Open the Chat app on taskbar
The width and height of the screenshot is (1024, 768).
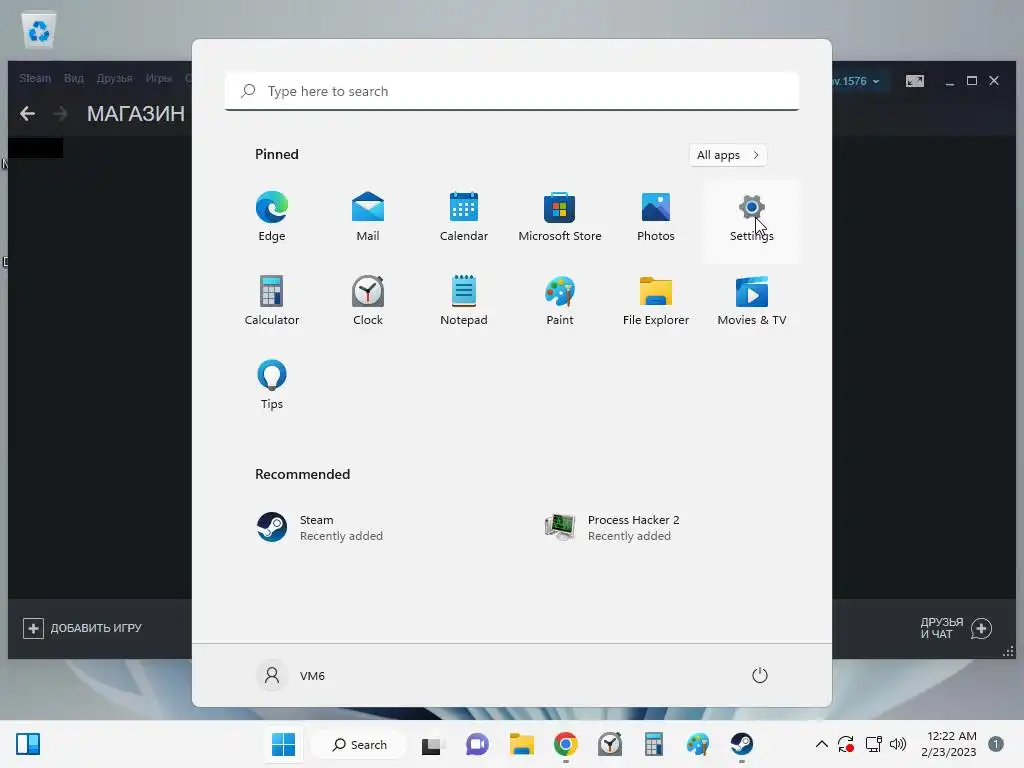(477, 744)
